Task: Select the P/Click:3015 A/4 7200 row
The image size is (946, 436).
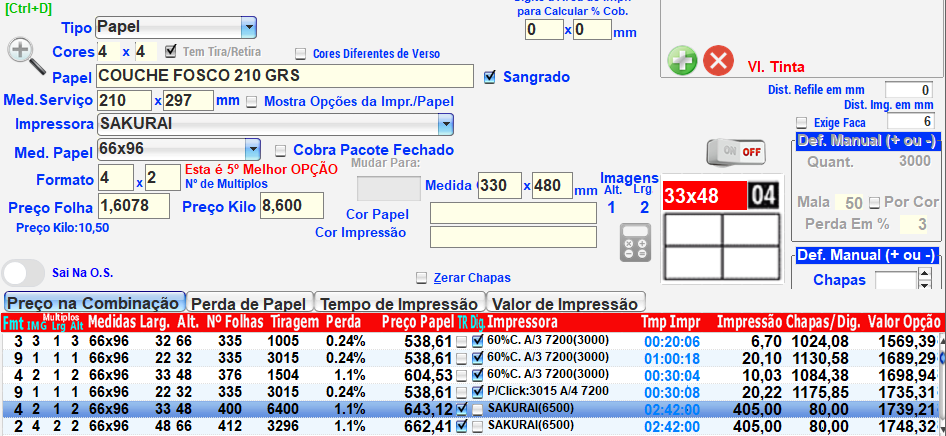Action: [471, 393]
